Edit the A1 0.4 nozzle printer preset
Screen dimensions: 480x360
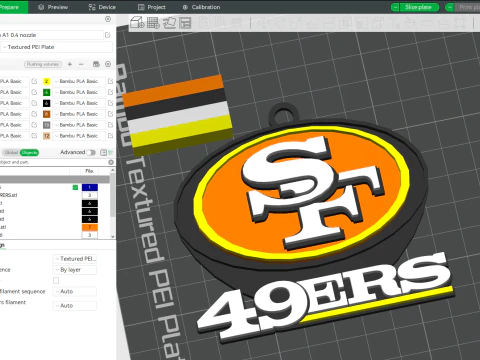click(108, 35)
